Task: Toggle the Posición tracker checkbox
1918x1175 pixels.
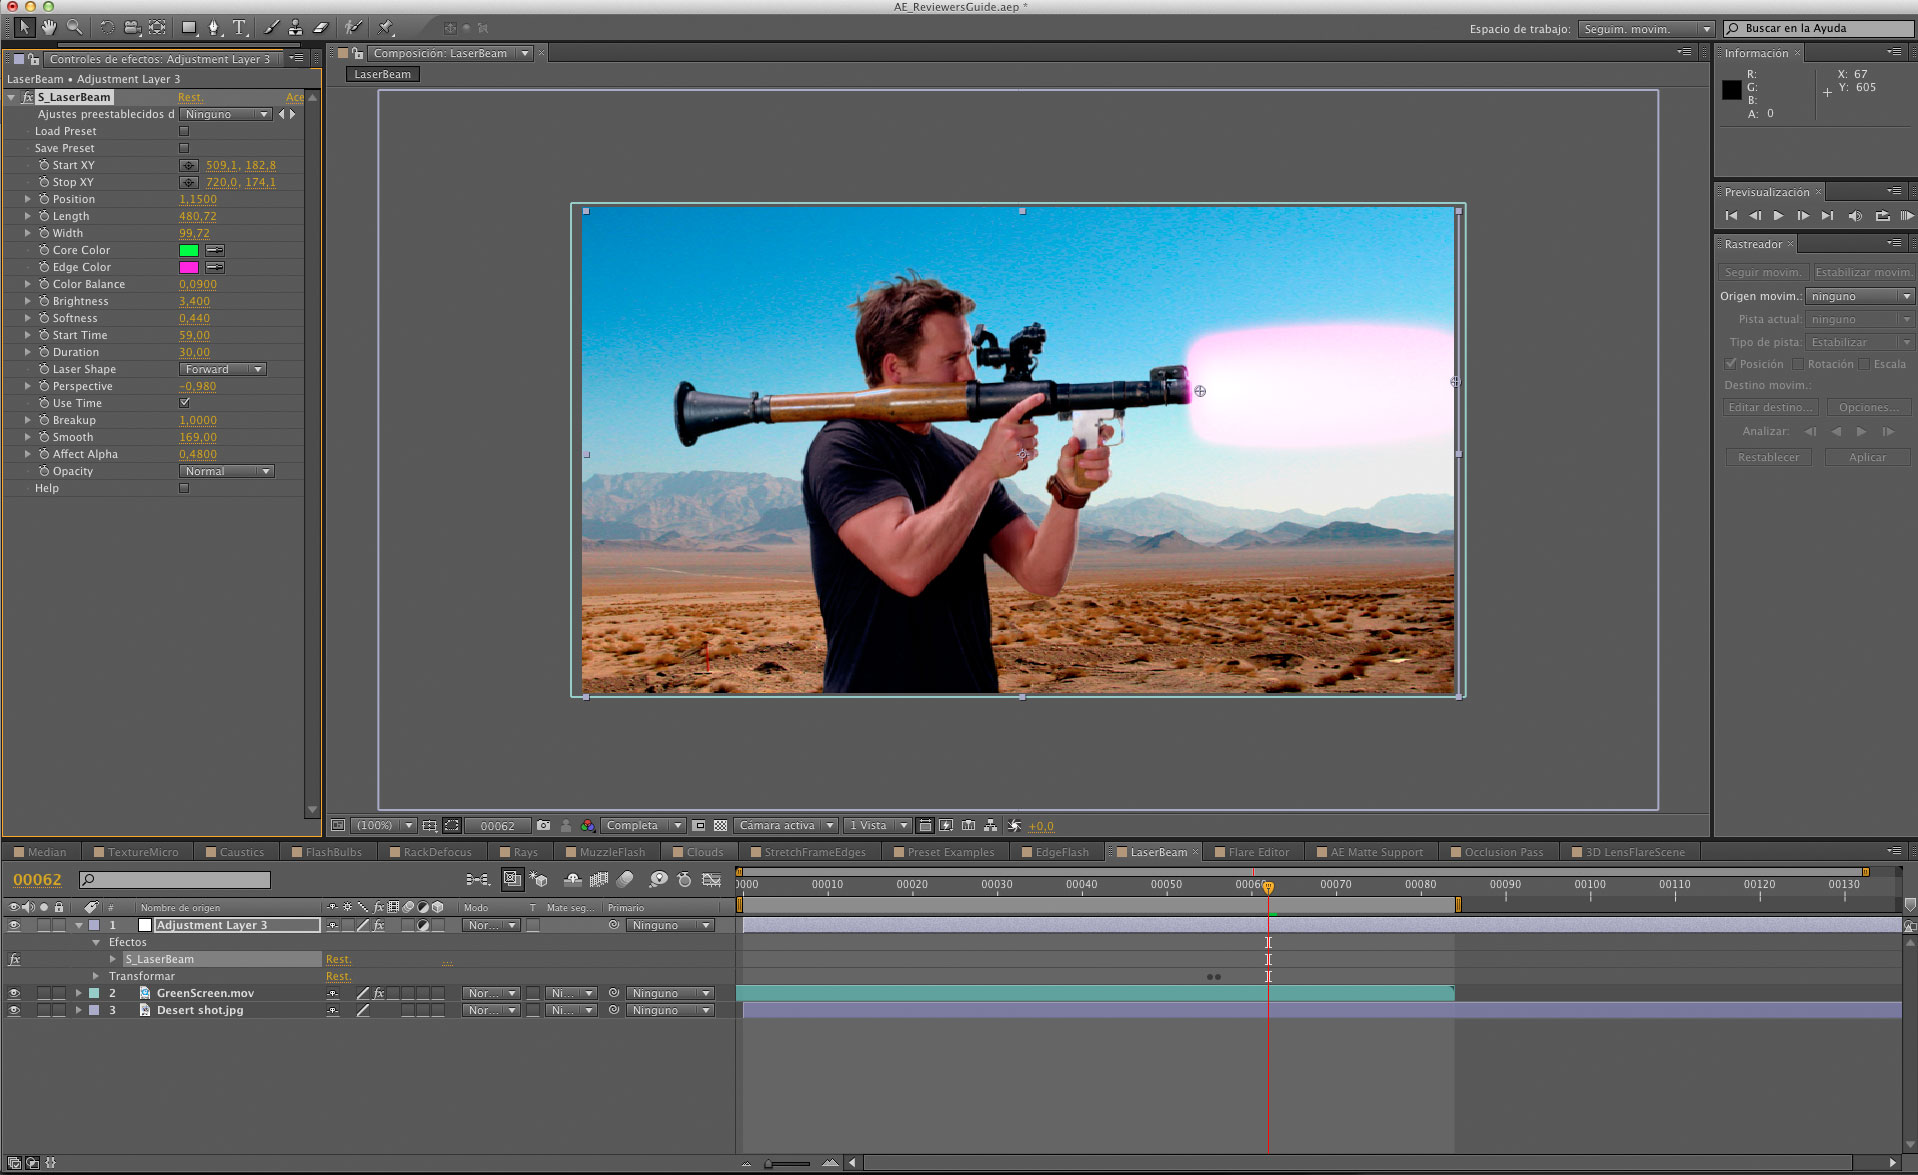Action: coord(1731,364)
